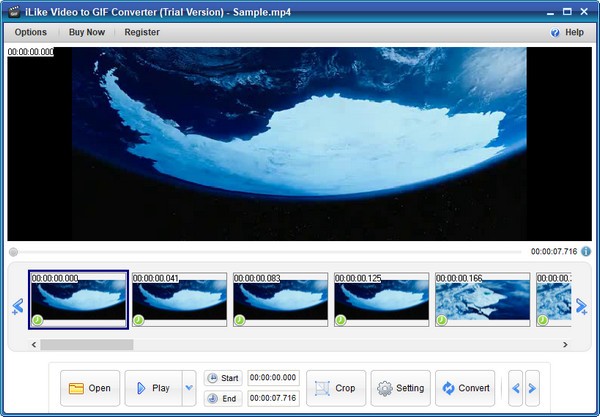Open the Setting gear dialog
Screen dimensions: 600x417
click(400, 388)
